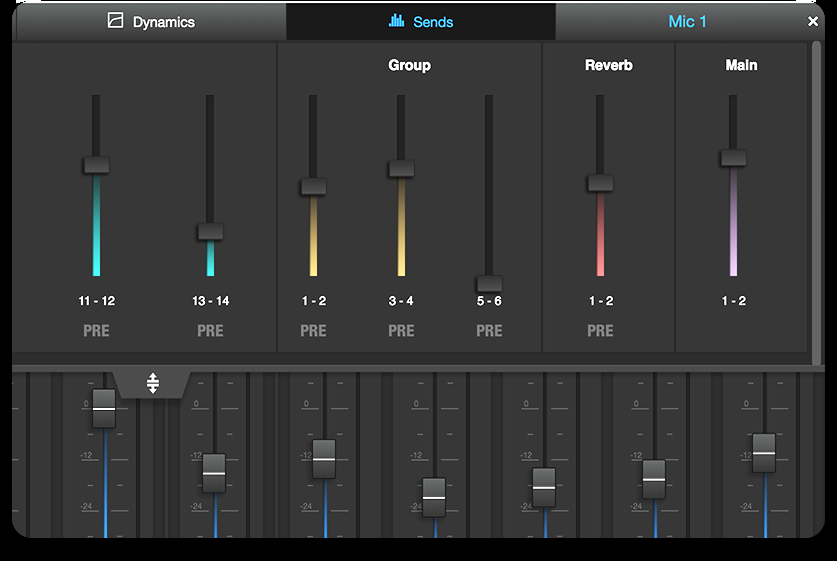Click the teal 11 - 12 send fader knob

click(x=97, y=165)
